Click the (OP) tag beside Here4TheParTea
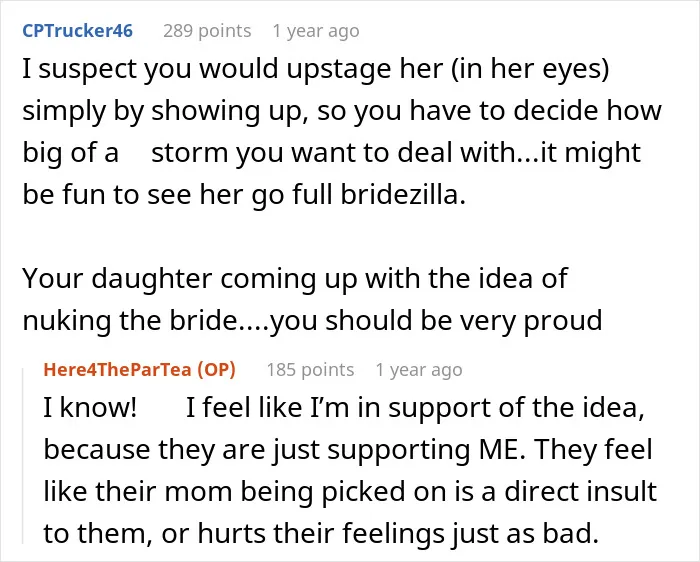 [217, 370]
